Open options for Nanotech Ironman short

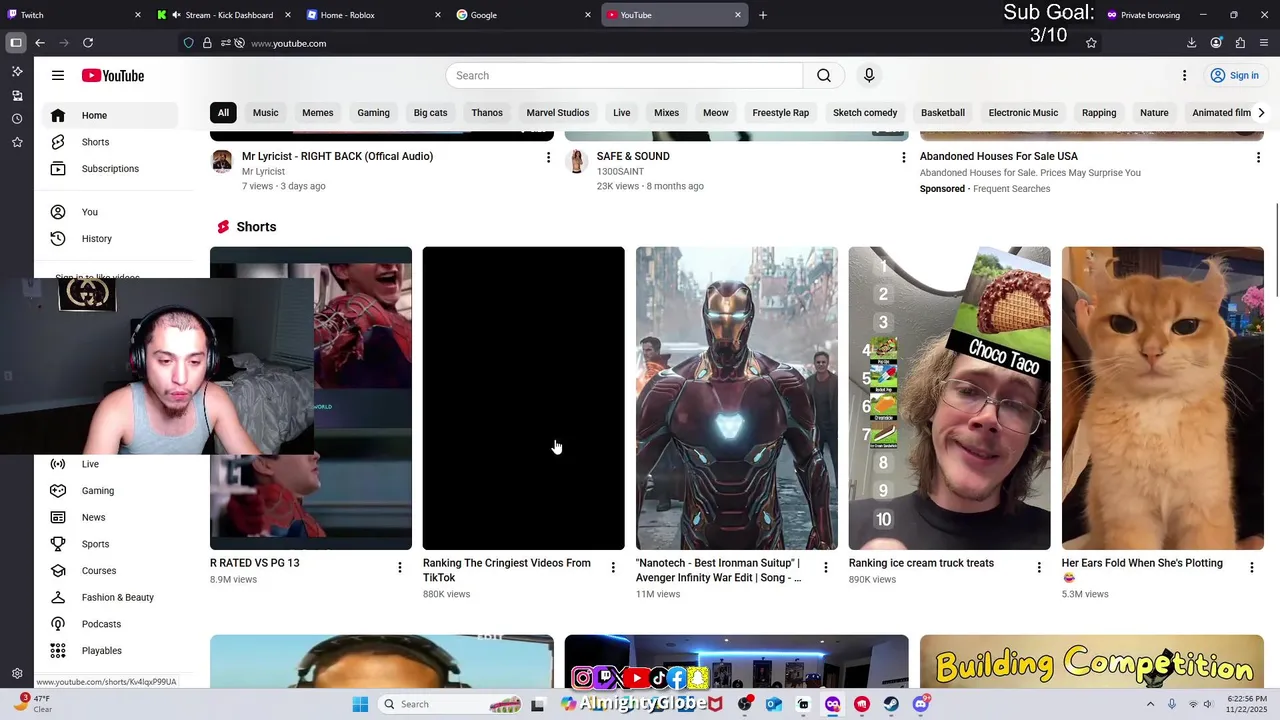click(x=826, y=568)
